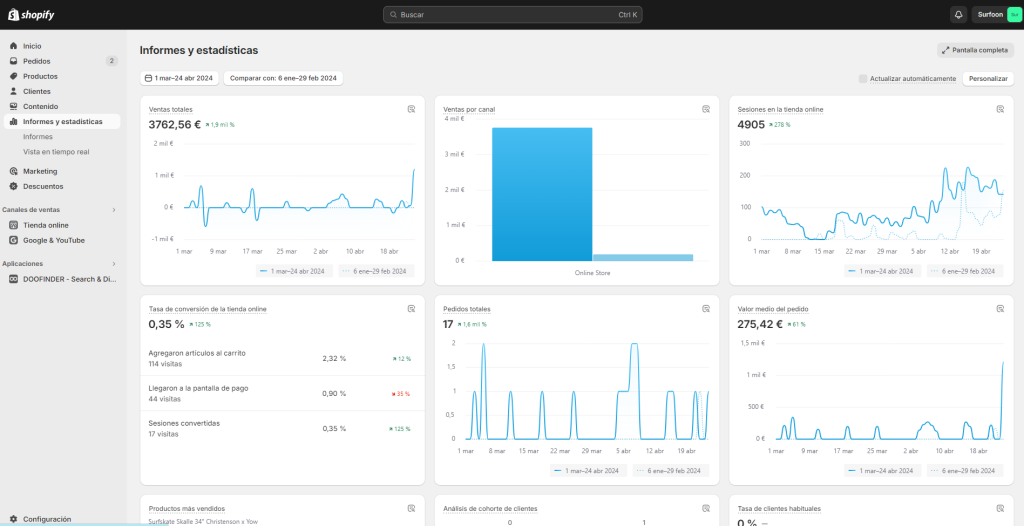Click the Shopify logo
1024x526 pixels.
[x=31, y=15]
